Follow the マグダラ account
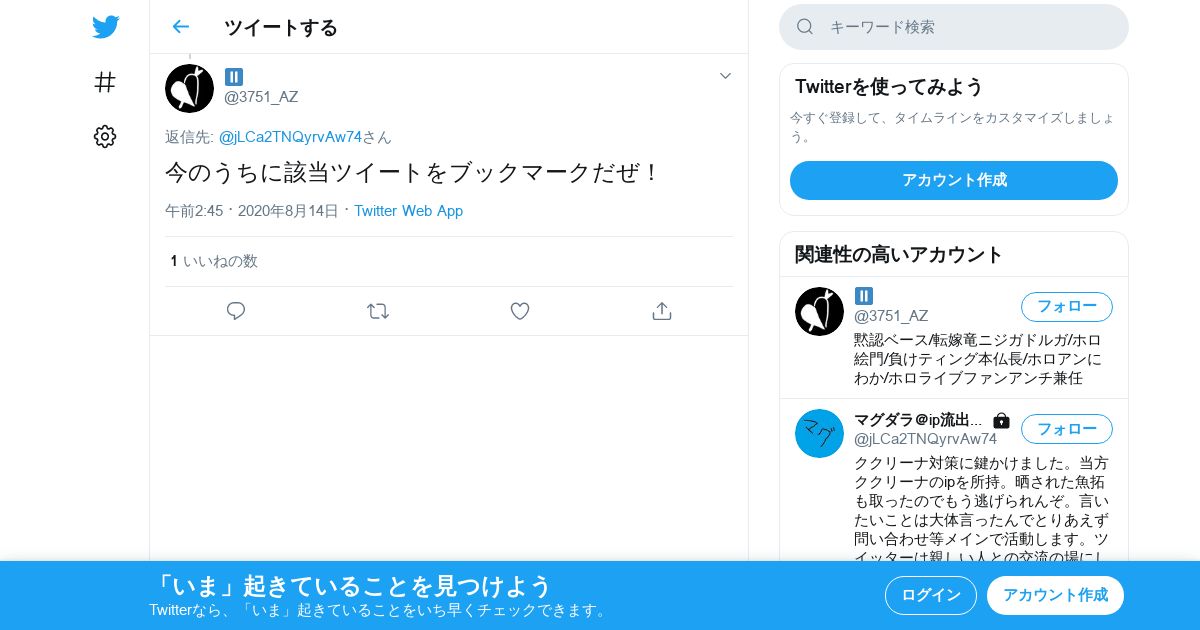The width and height of the screenshot is (1200, 630). tap(1067, 429)
